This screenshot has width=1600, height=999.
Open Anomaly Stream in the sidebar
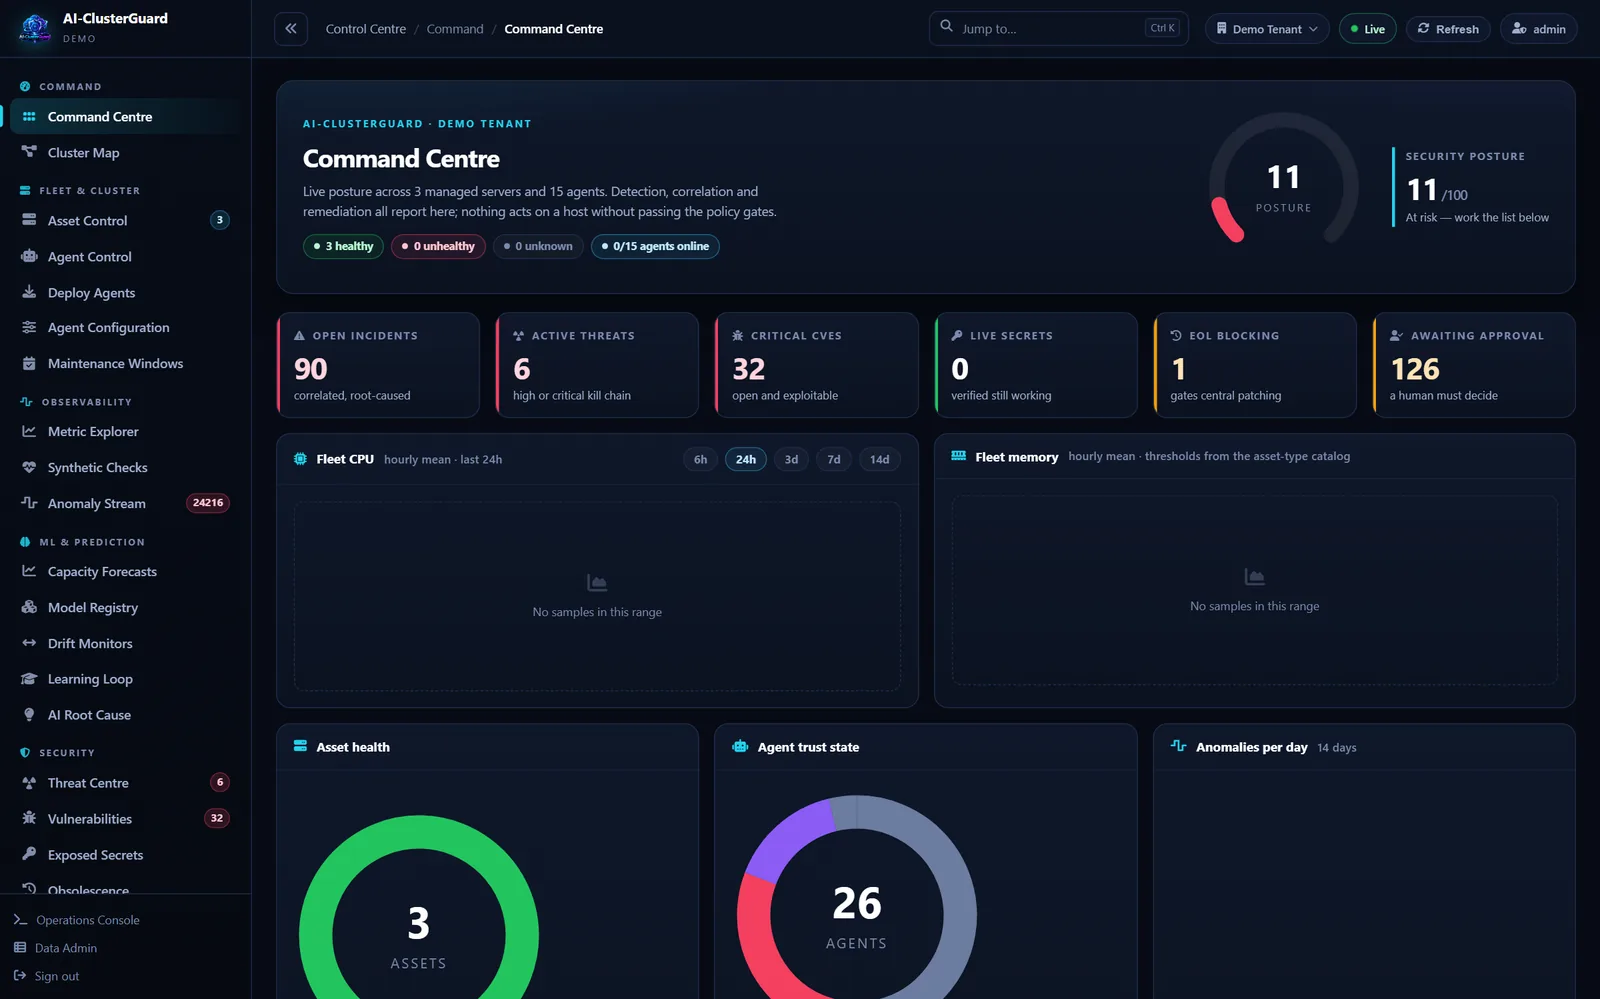click(125, 503)
